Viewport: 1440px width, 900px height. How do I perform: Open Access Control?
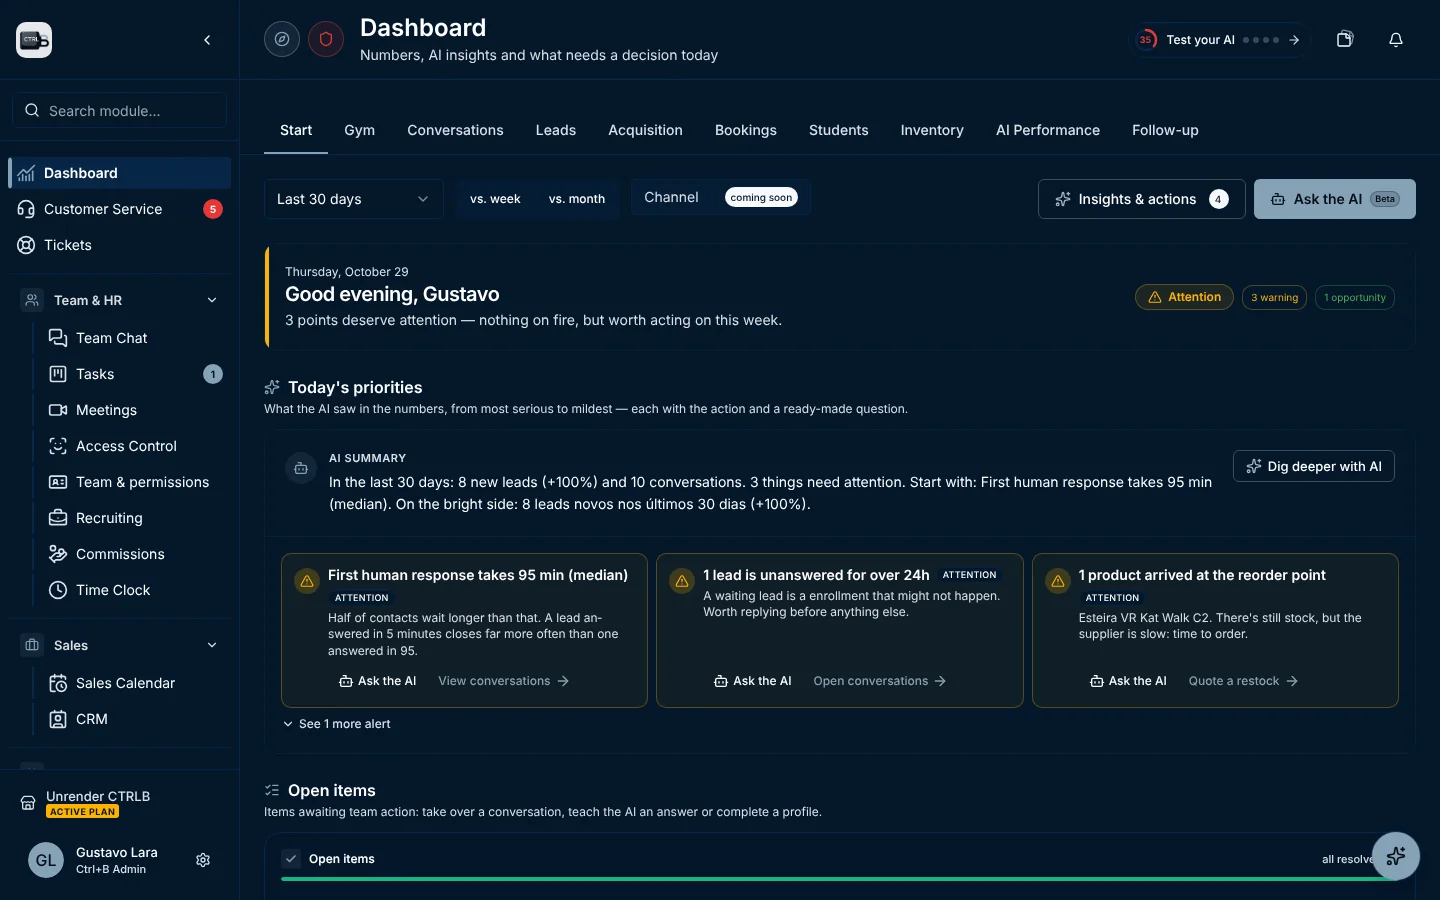135,446
